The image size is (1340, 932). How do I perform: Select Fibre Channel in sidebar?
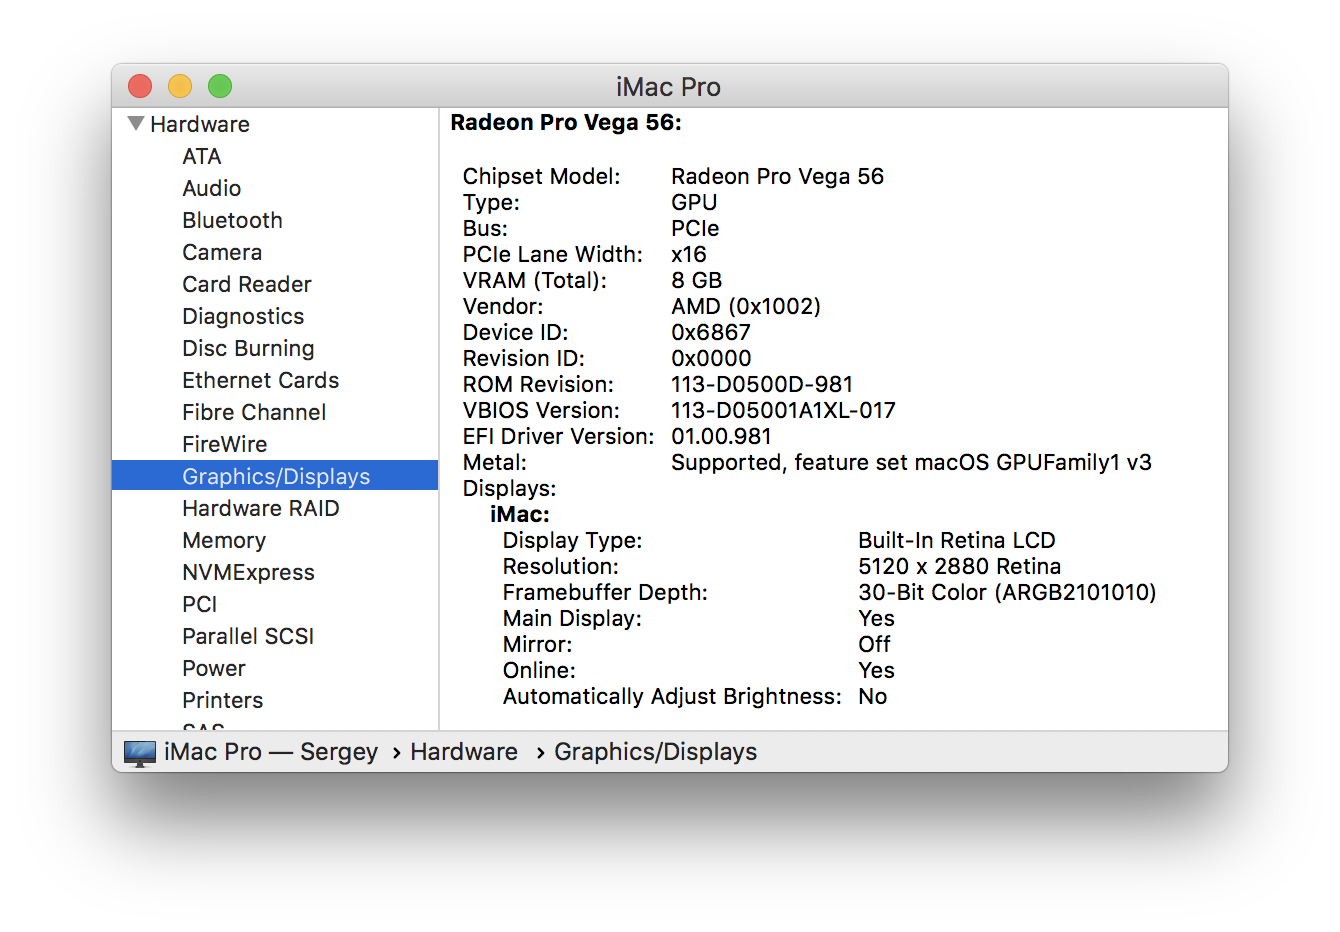coord(254,412)
